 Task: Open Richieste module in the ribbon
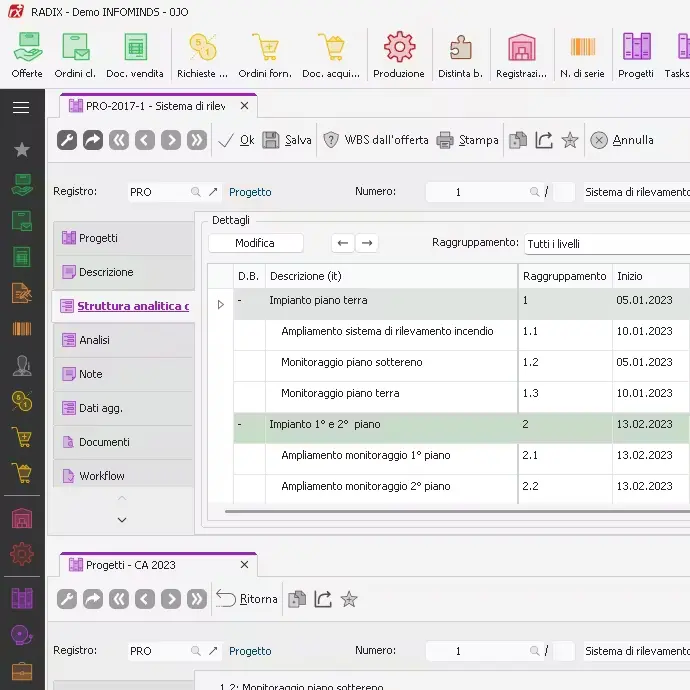click(x=202, y=55)
